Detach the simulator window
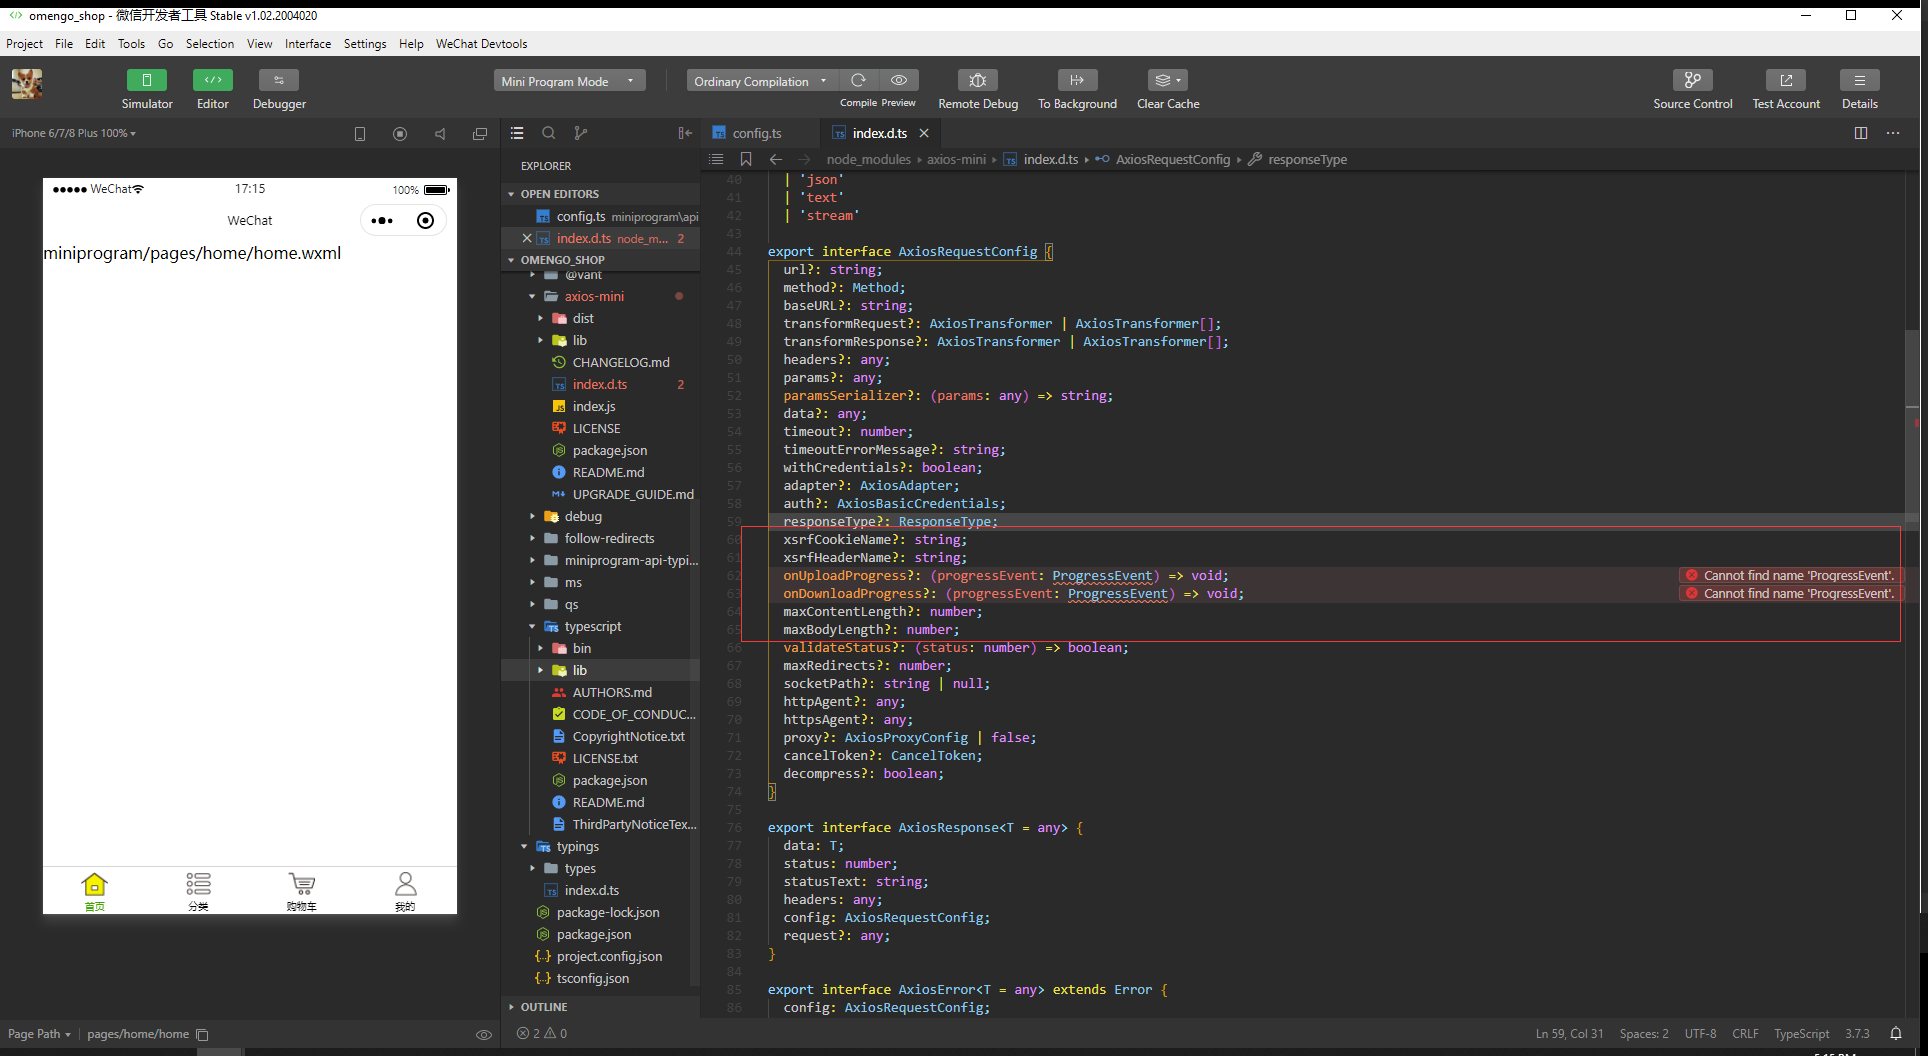The image size is (1928, 1056). coord(480,134)
